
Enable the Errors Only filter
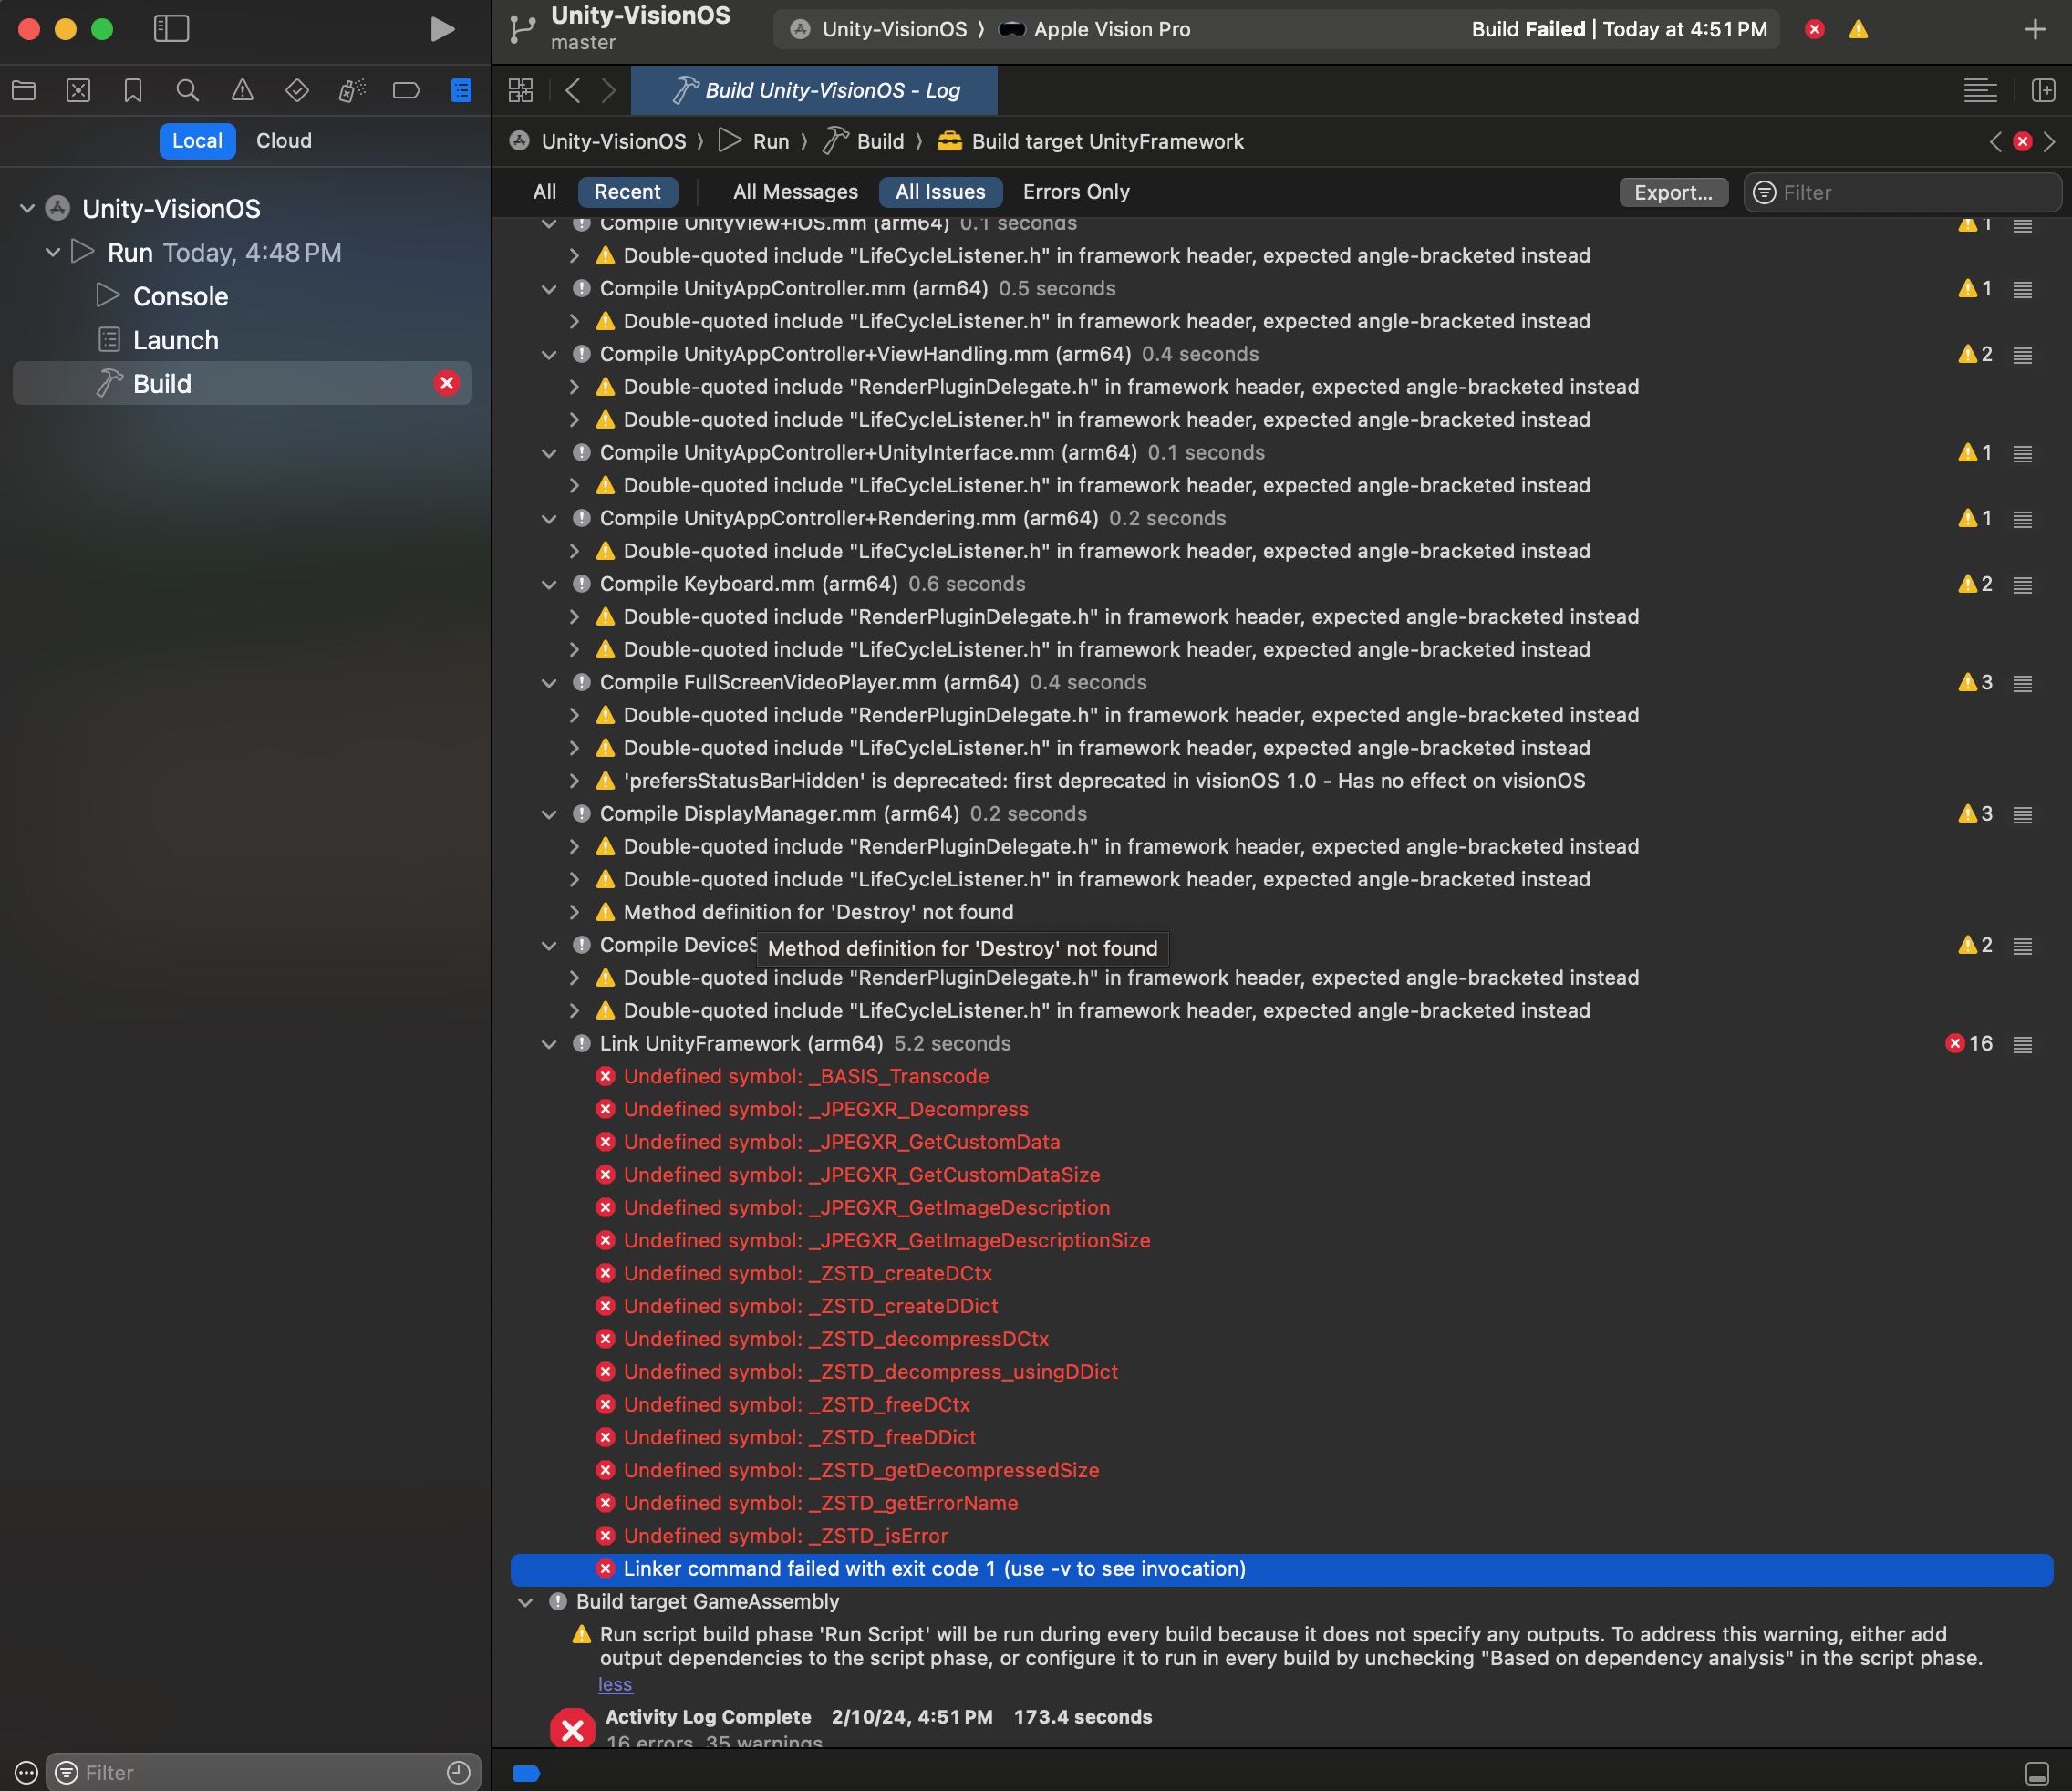point(1075,192)
